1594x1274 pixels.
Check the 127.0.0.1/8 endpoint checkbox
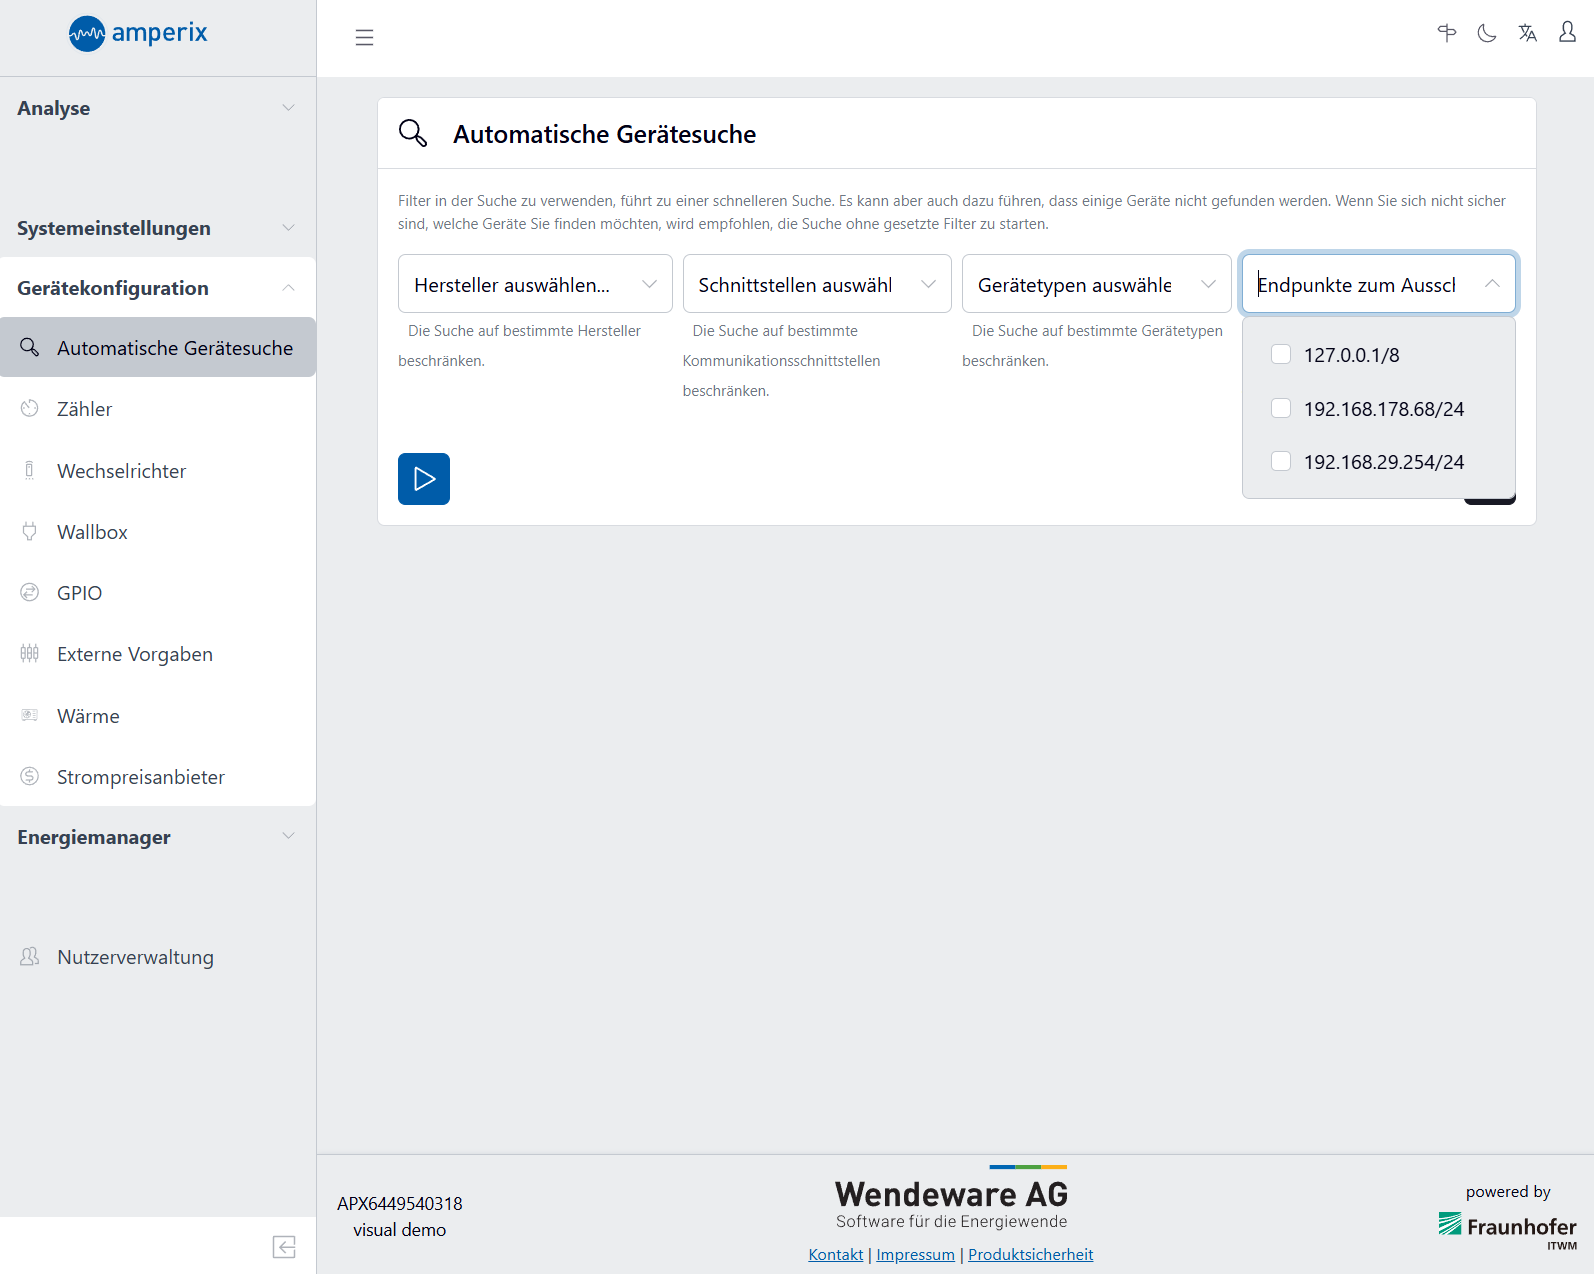tap(1281, 355)
